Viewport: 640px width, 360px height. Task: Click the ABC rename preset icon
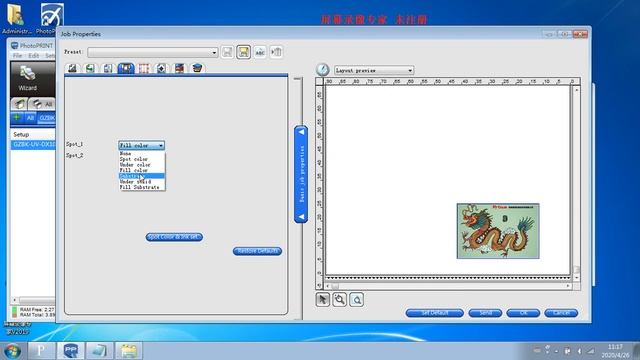coord(260,52)
